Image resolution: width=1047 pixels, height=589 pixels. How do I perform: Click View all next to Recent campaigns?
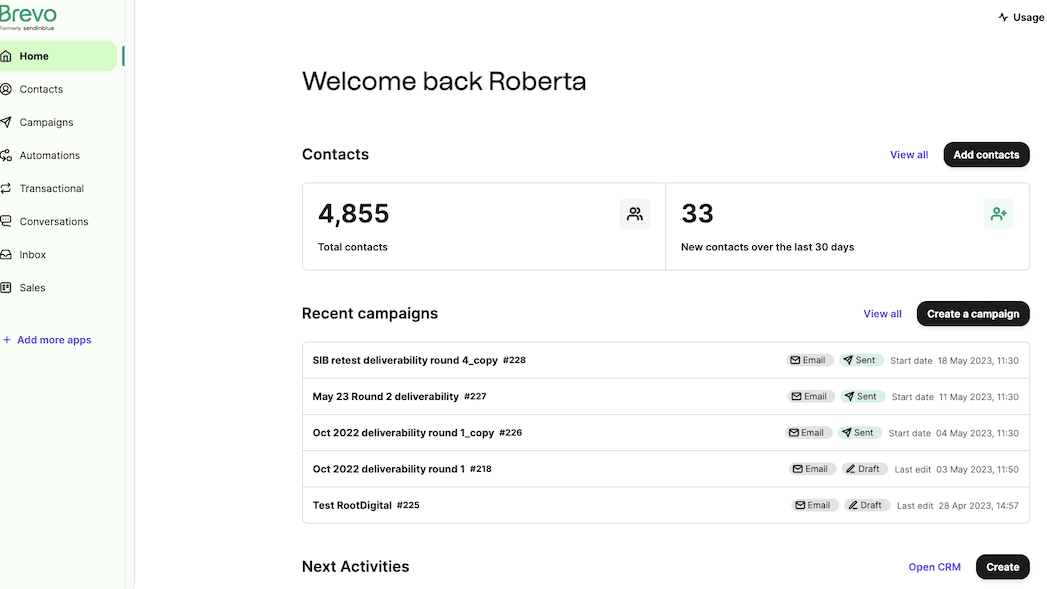tap(882, 314)
